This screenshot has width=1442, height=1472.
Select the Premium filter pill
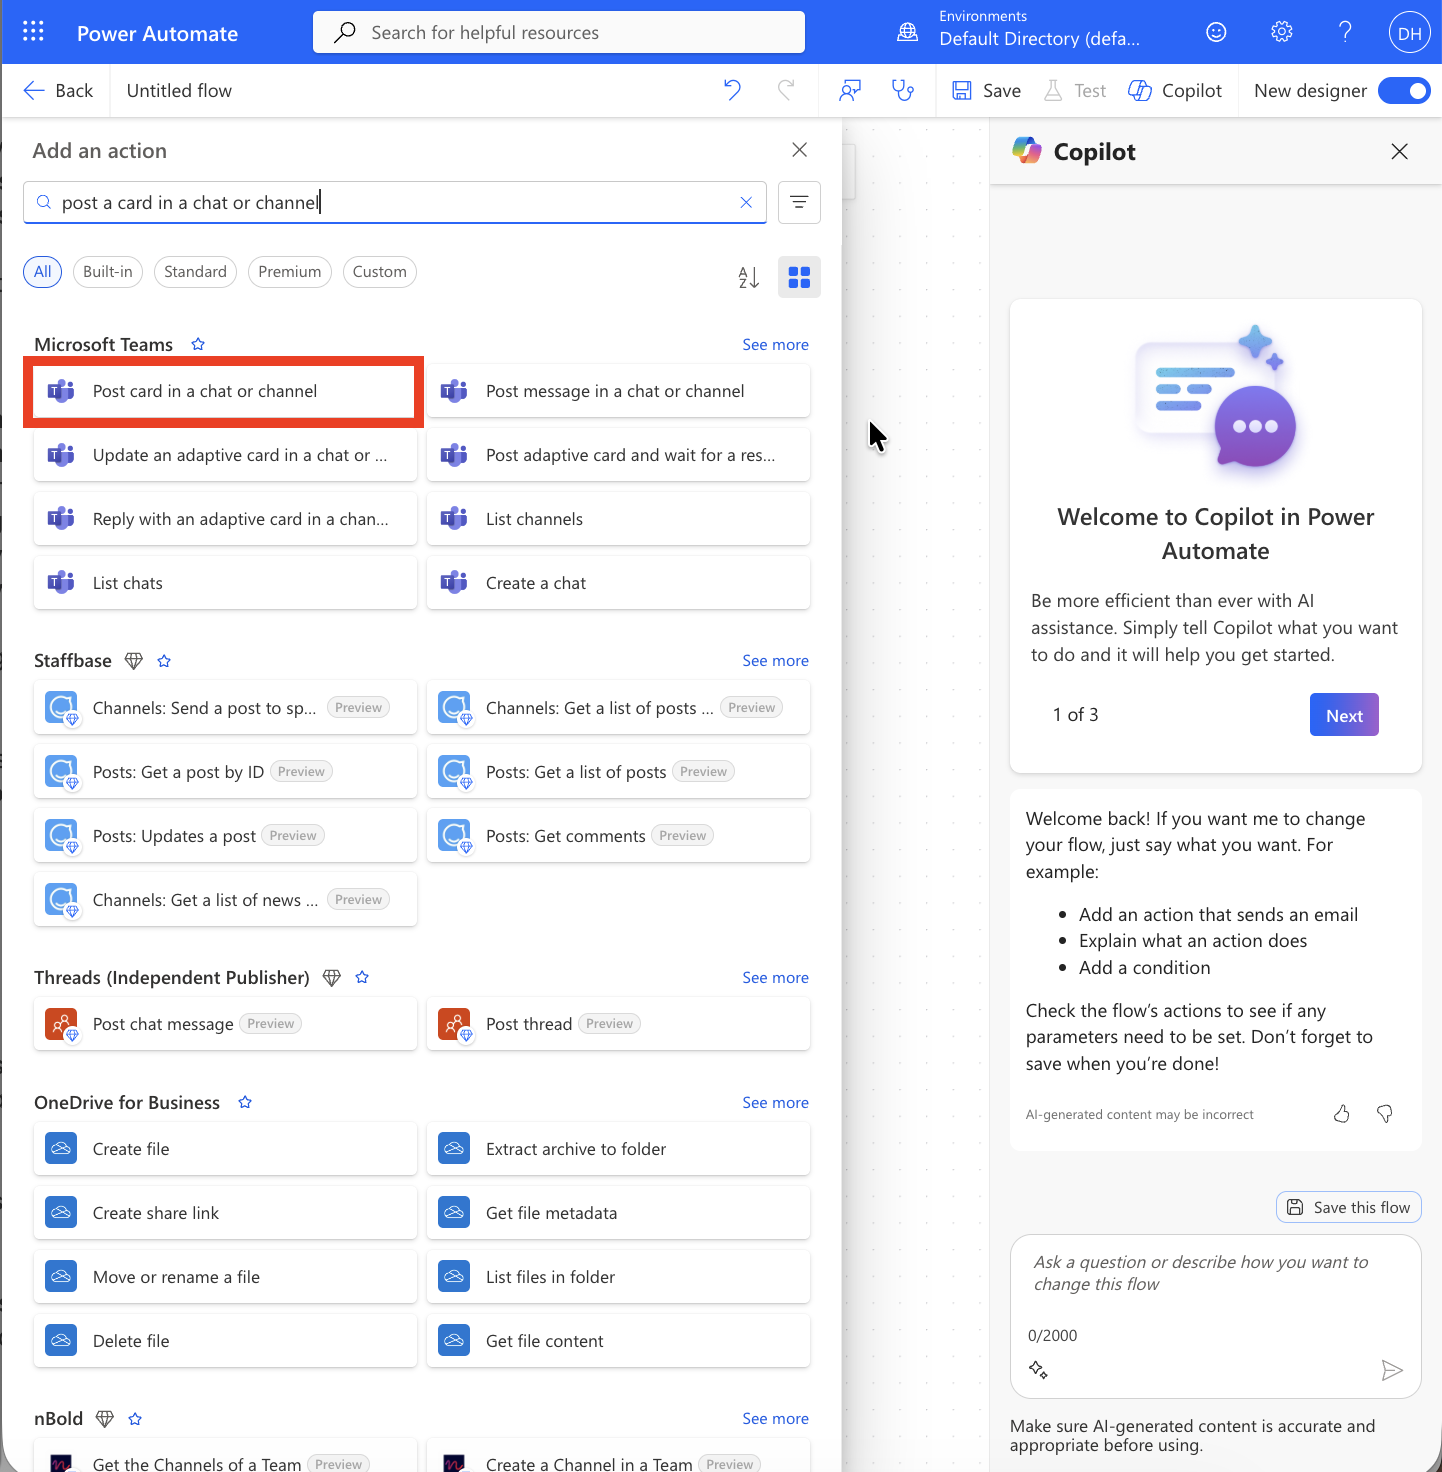[x=289, y=272]
